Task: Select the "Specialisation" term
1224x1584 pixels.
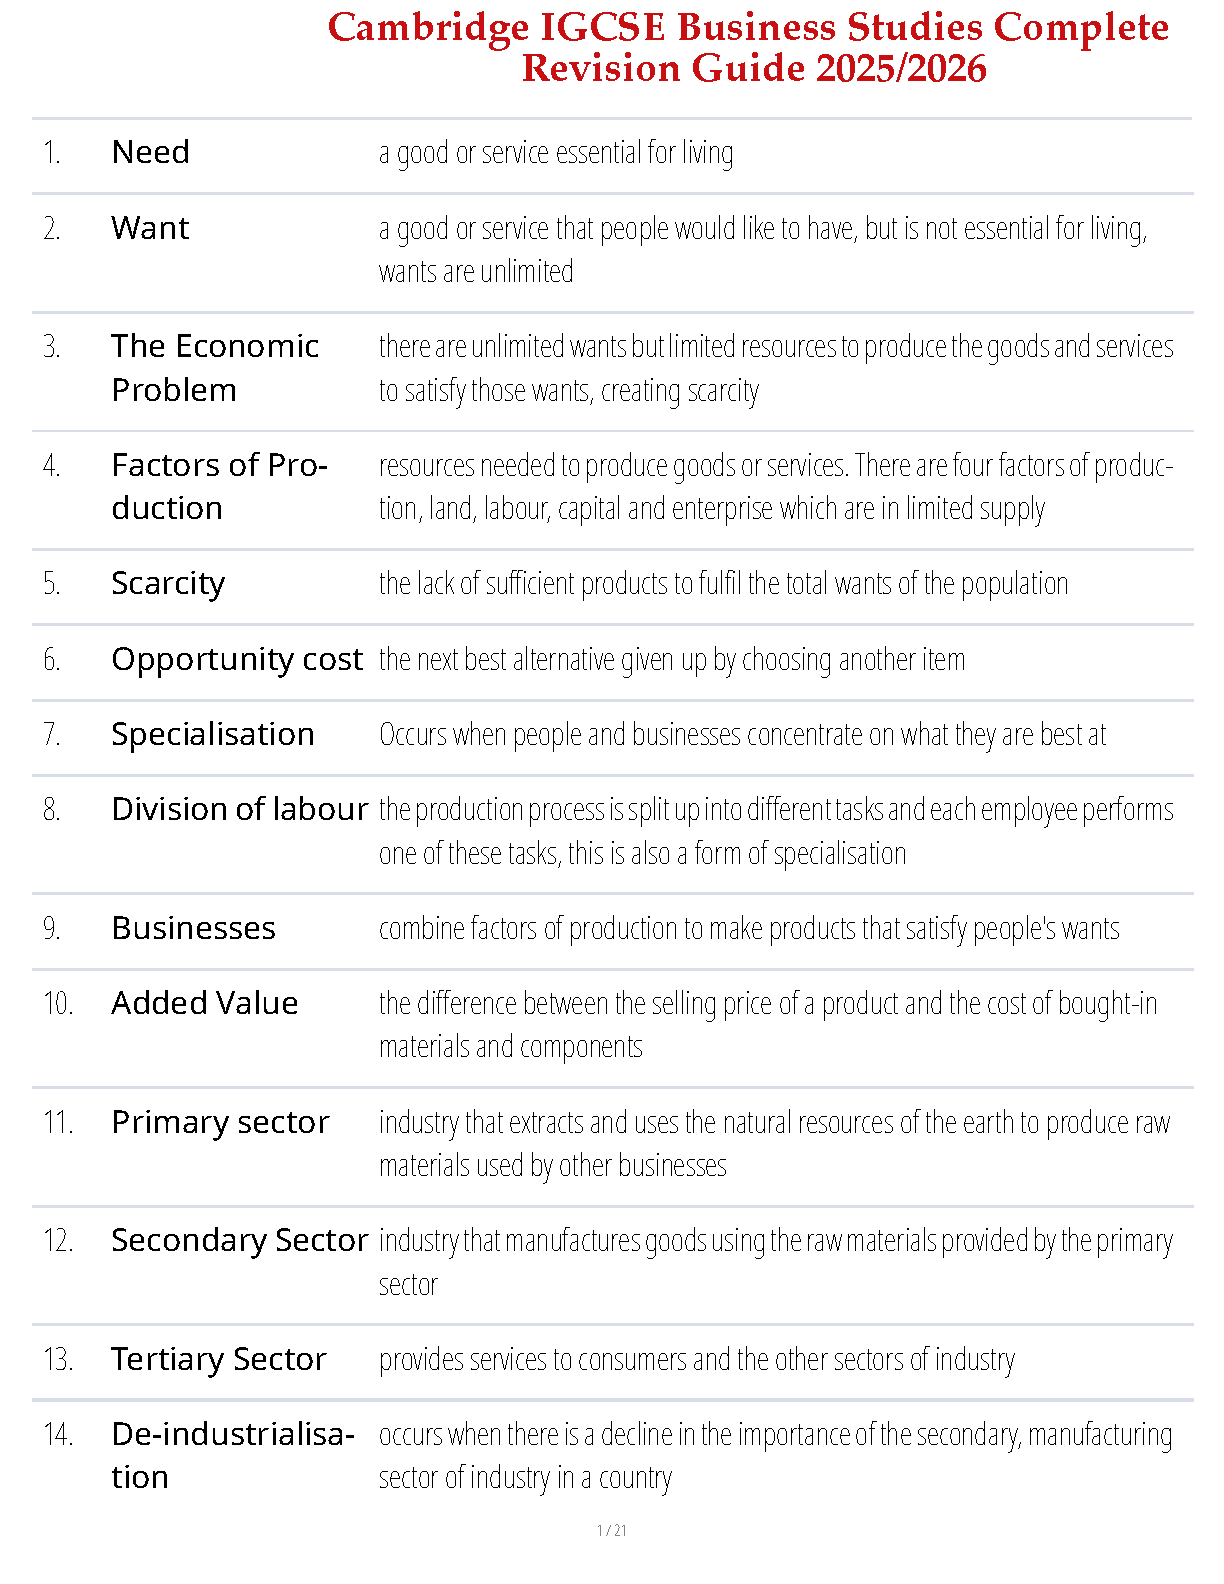Action: pos(213,734)
